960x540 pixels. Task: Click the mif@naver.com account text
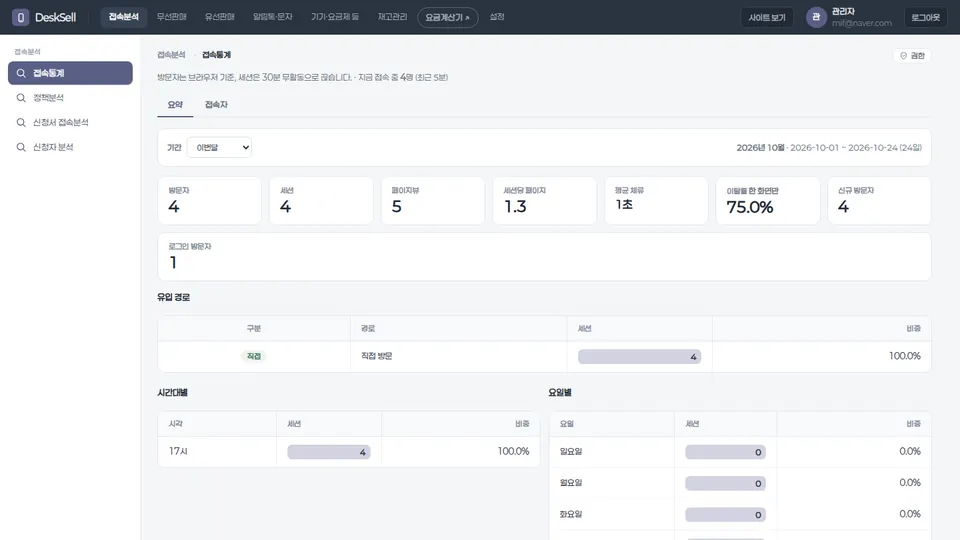click(x=861, y=23)
